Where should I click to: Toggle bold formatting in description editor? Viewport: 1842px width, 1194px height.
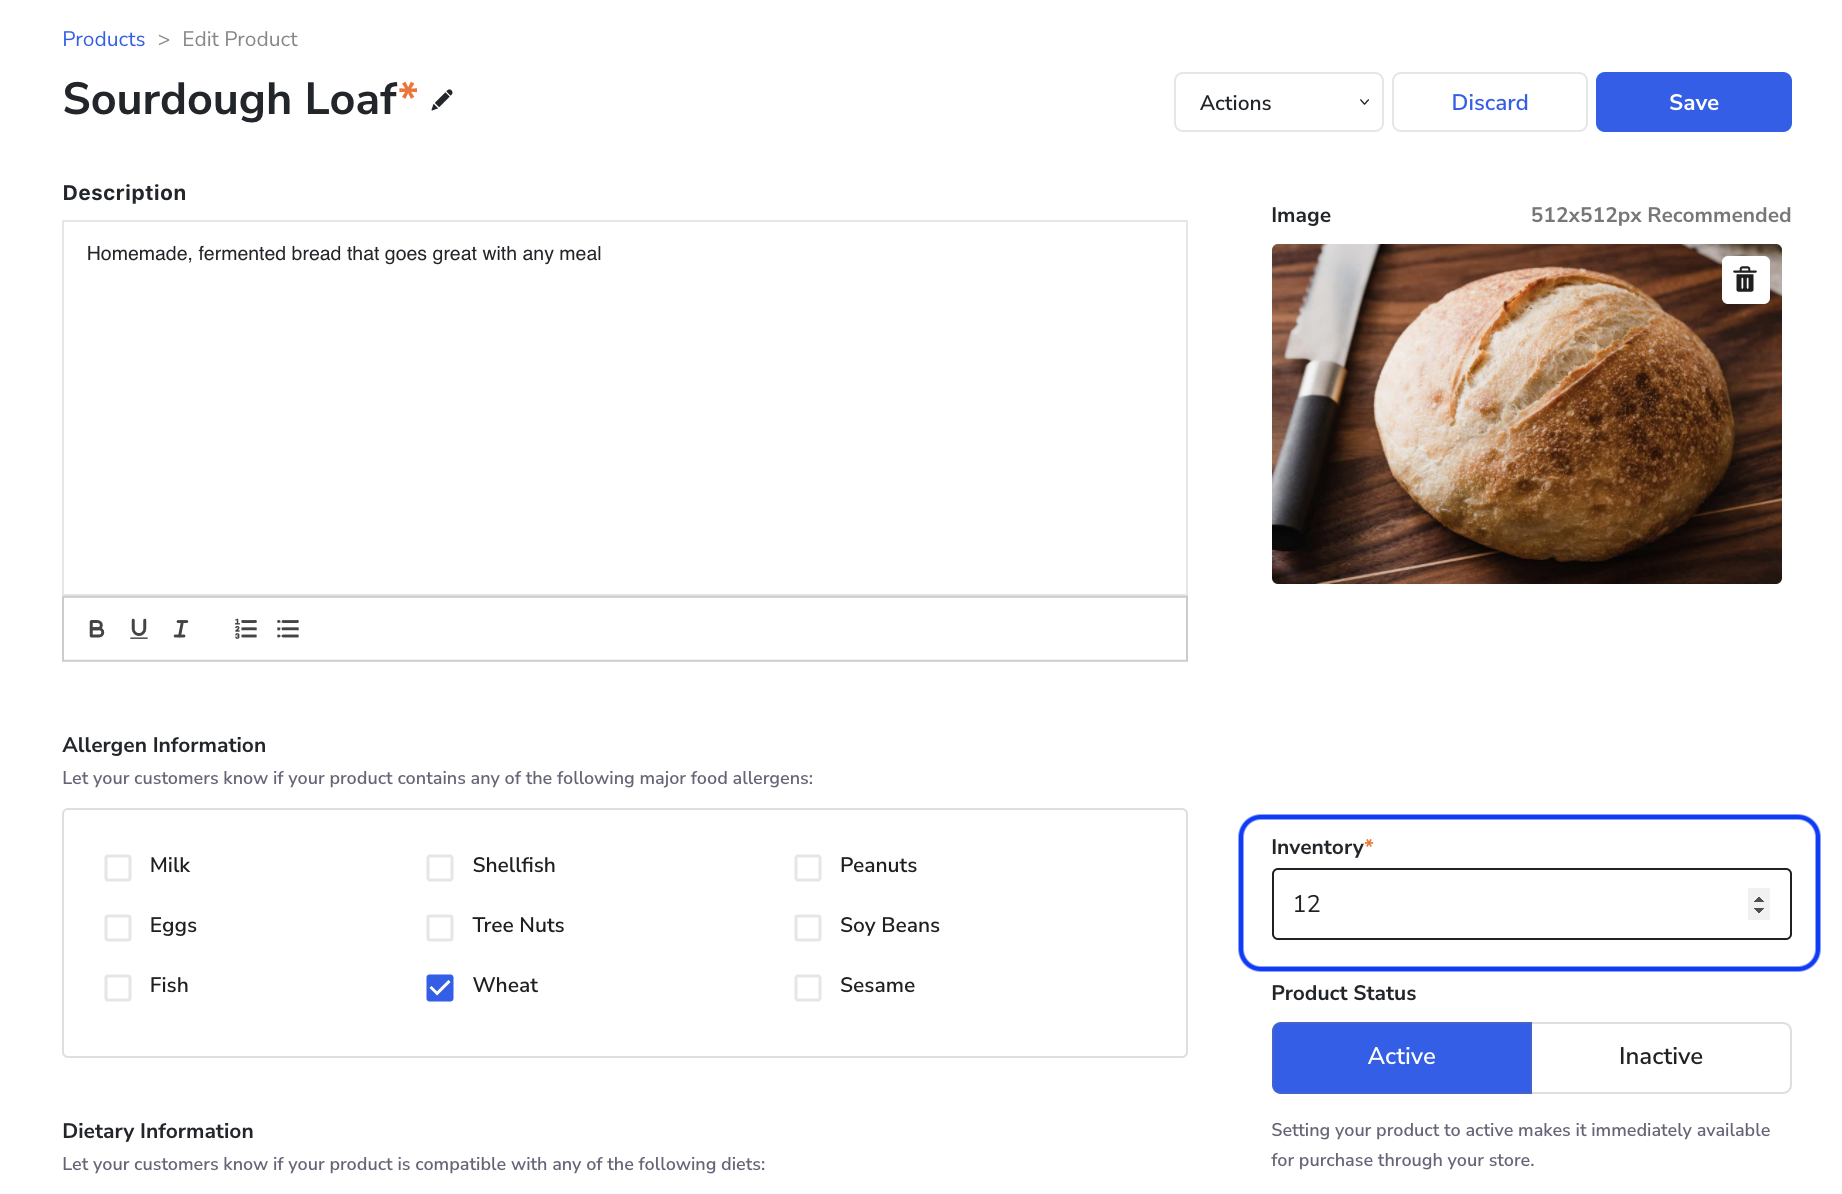click(x=96, y=629)
